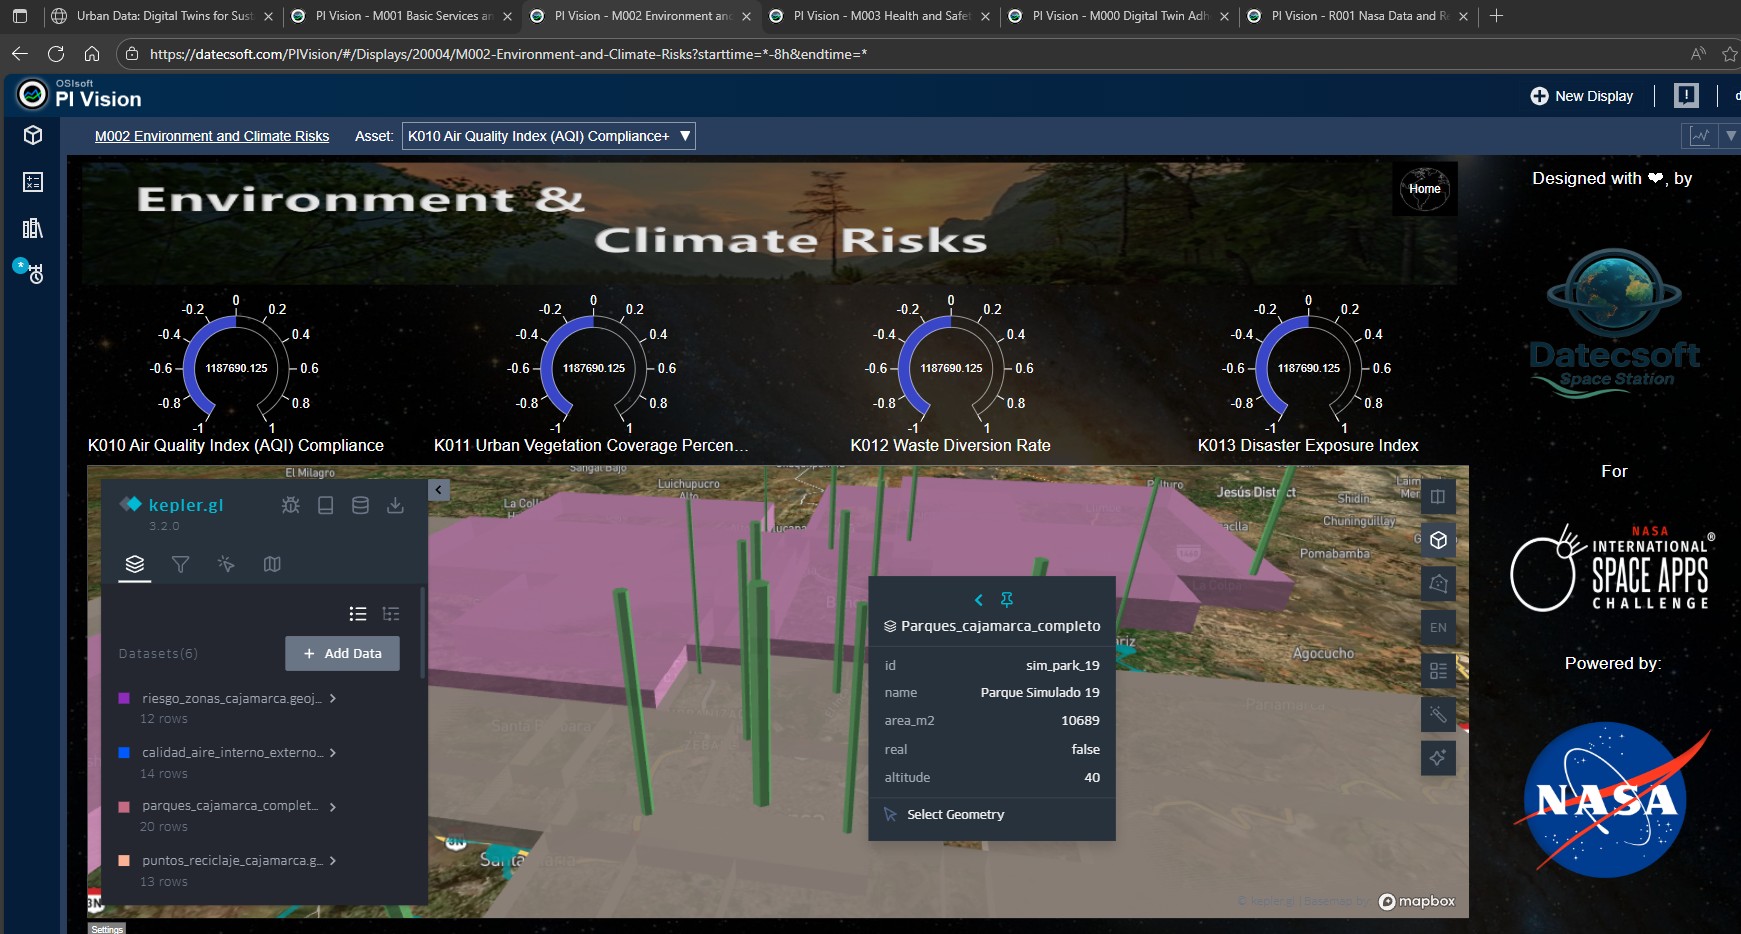This screenshot has height=934, width=1741.
Task: Click the purple riesgo_zonas color swatch
Action: coord(124,698)
